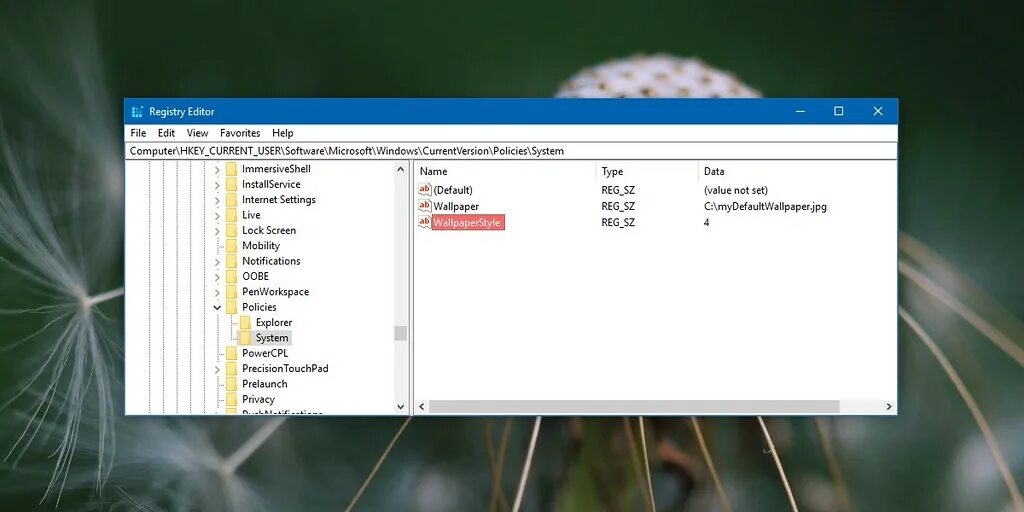Click the '(value not set)' data cell
The image size is (1024, 512).
[735, 190]
